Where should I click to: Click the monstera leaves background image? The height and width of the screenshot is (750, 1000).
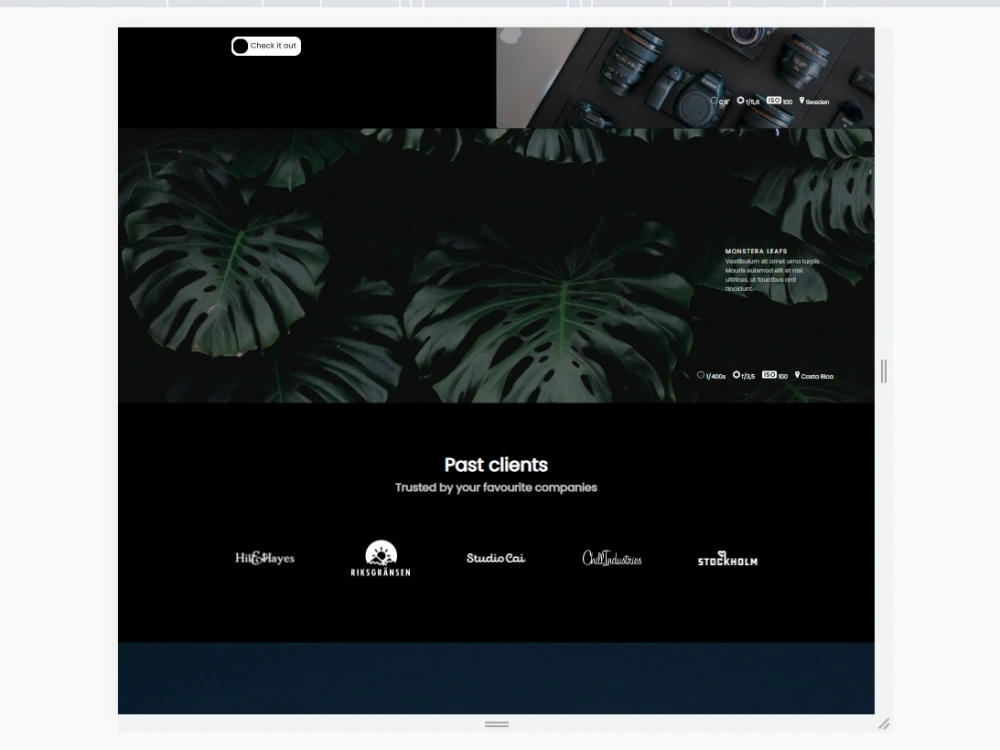click(x=496, y=265)
